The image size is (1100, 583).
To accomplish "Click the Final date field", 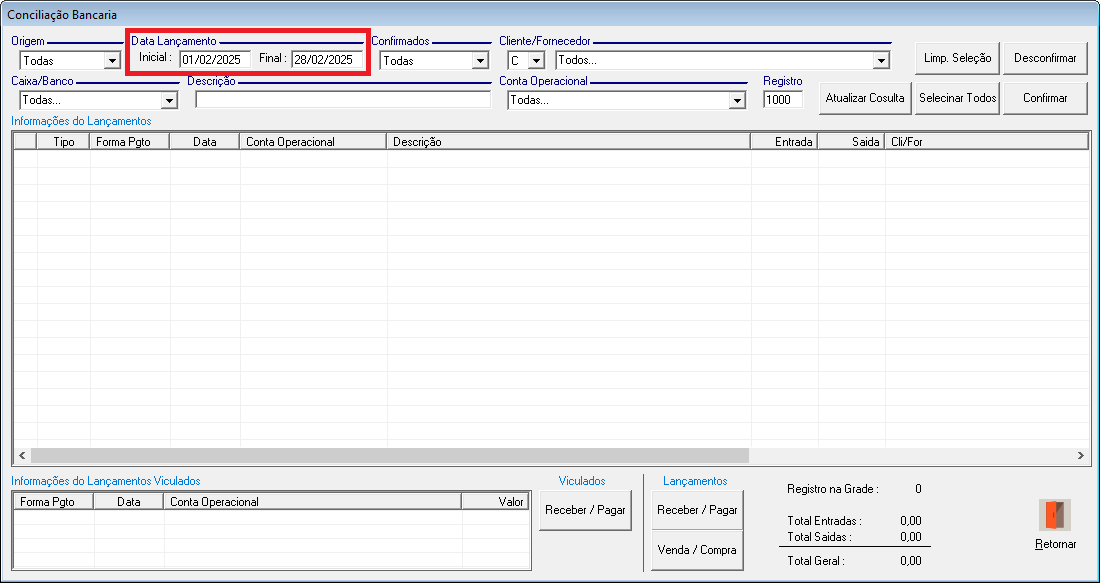I will 326,60.
